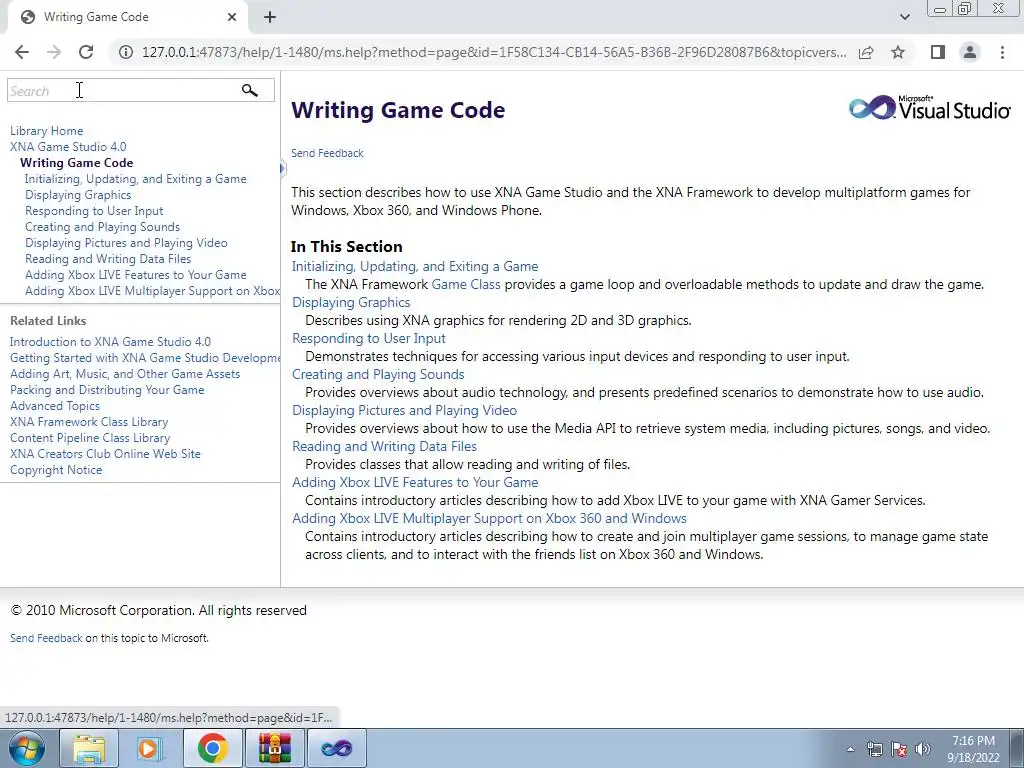Open XNA Framework Class Library link
This screenshot has height=768, width=1024.
89,422
